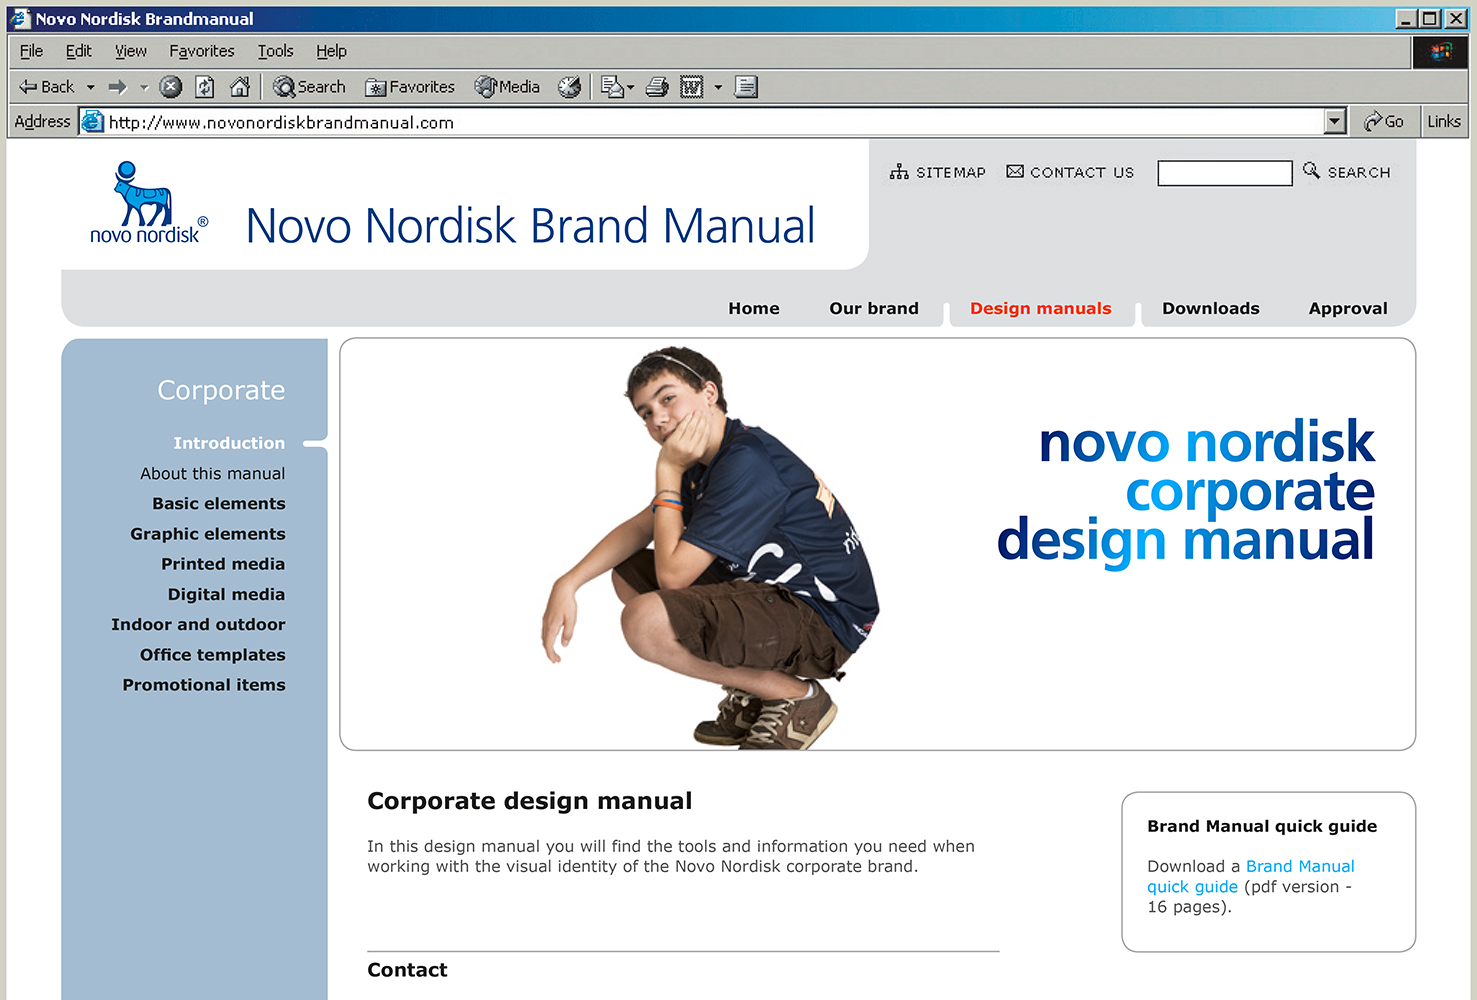This screenshot has width=1477, height=1000.
Task: Open Basic elements in the sidebar
Action: click(x=218, y=503)
